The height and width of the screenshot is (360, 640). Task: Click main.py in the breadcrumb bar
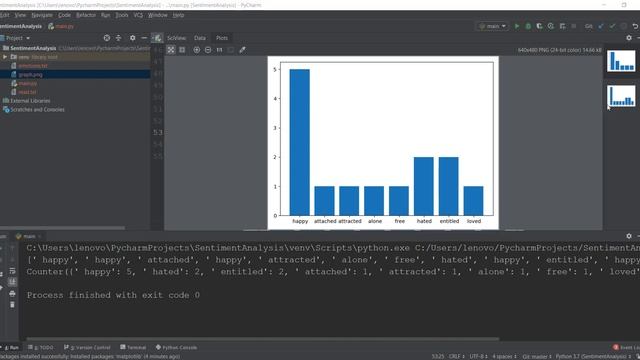pos(61,26)
